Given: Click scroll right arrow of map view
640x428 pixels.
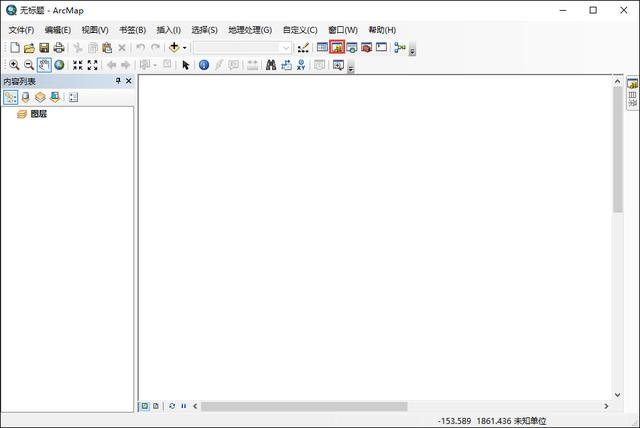Looking at the screenshot, I should point(606,406).
